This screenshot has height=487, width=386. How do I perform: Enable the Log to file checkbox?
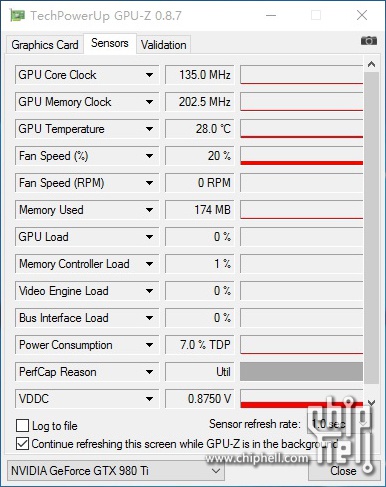22,426
